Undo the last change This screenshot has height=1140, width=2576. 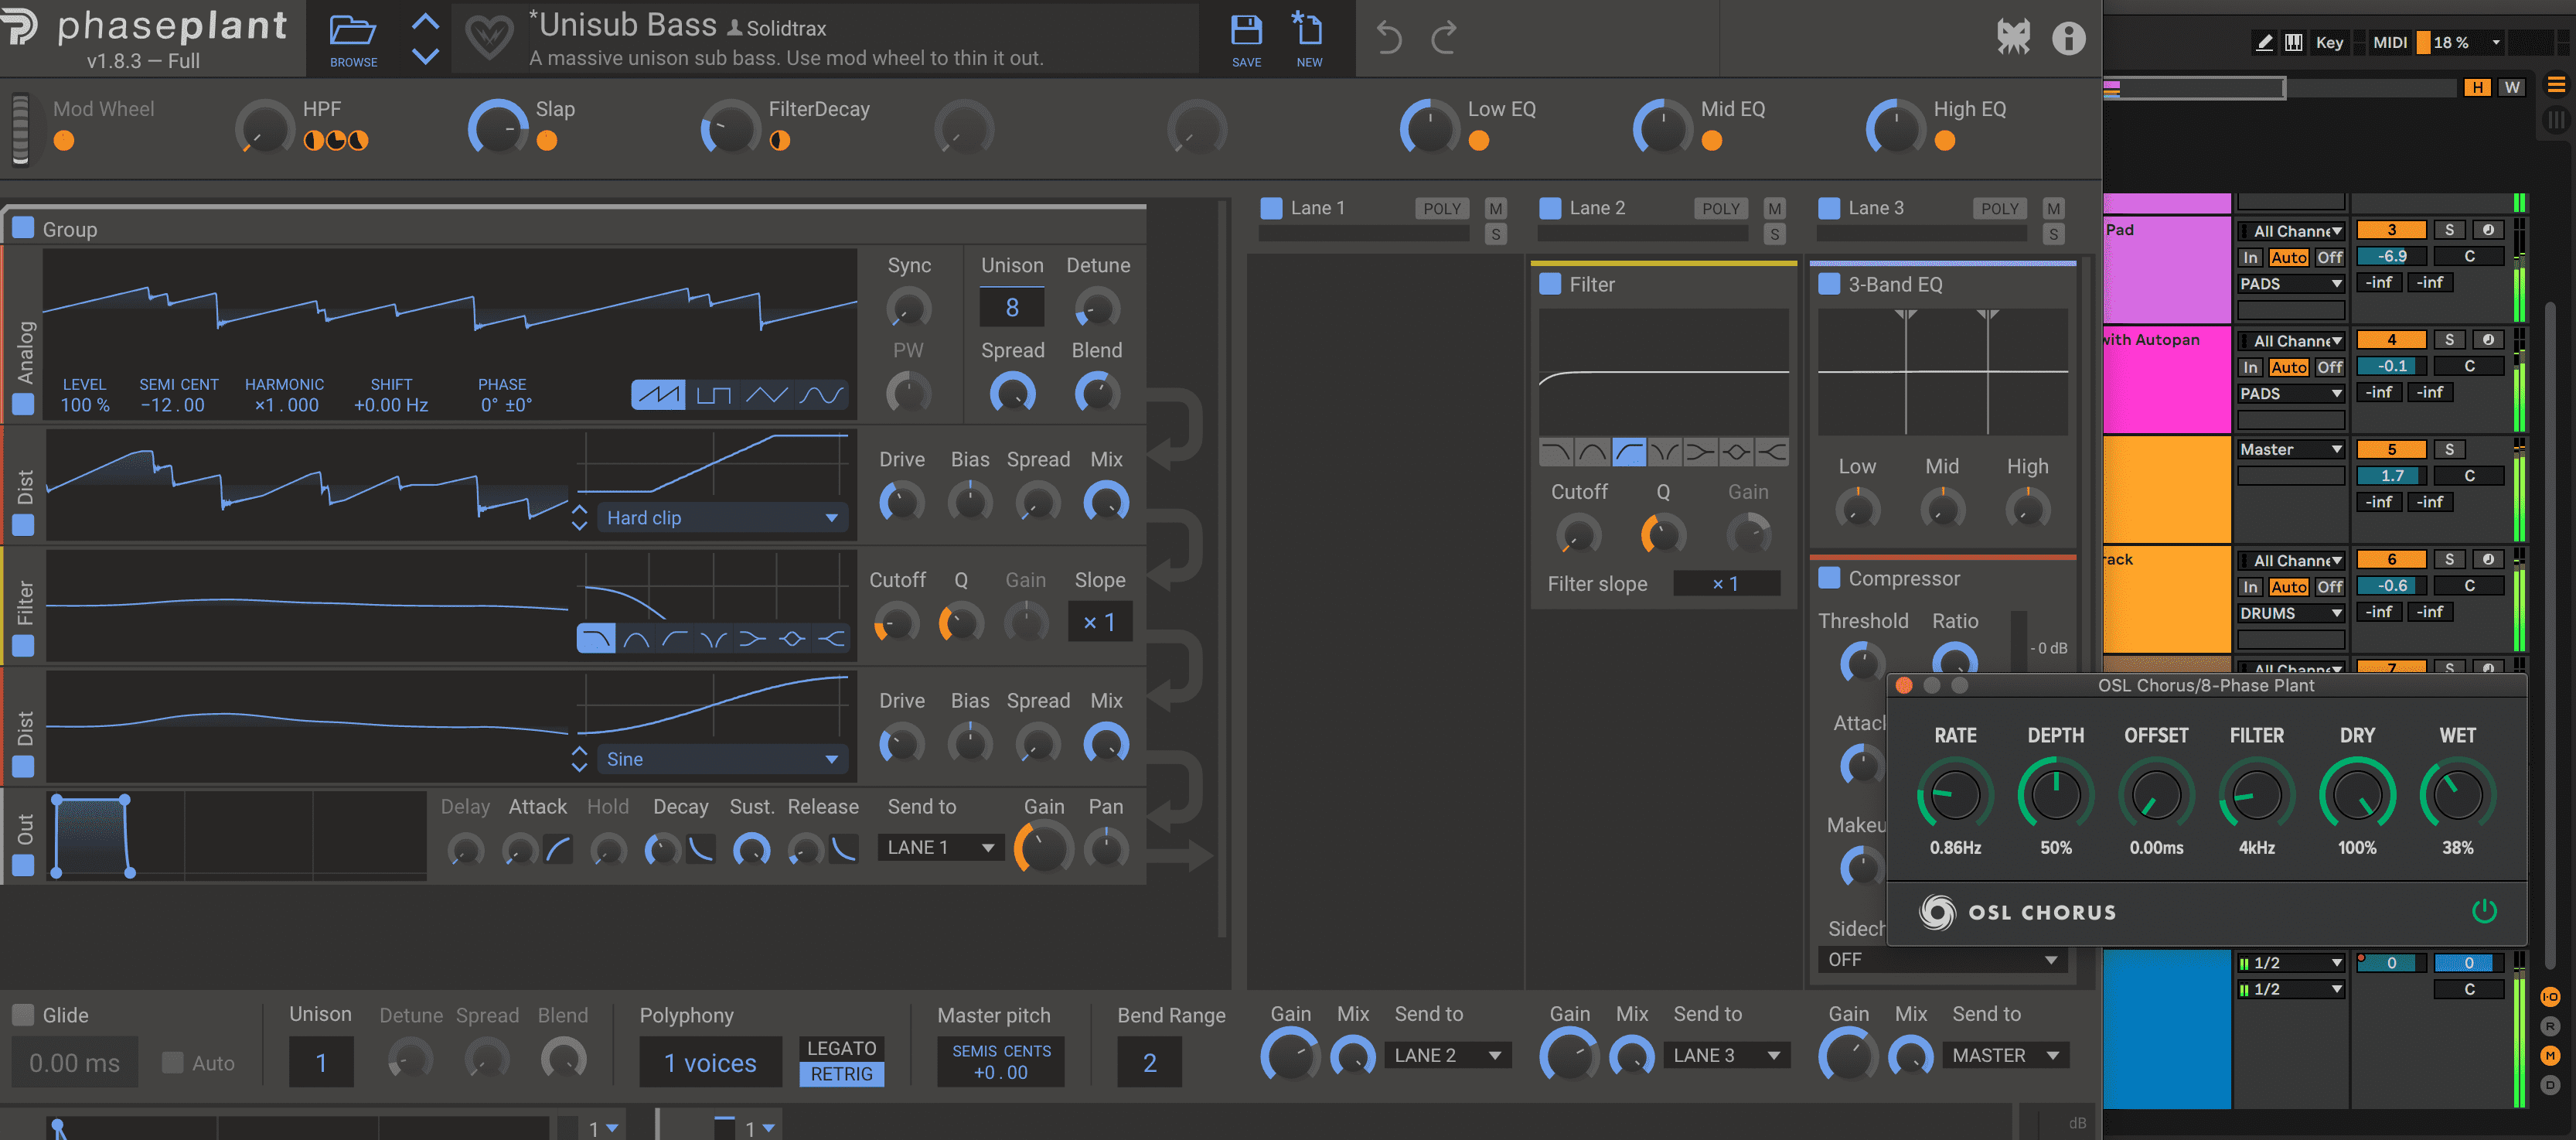pos(1388,38)
